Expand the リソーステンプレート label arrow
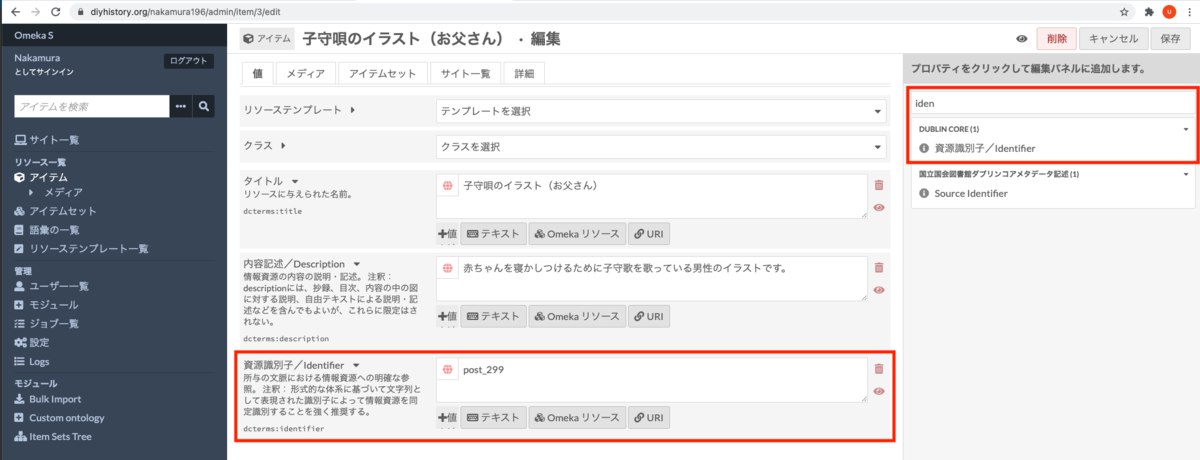The width and height of the screenshot is (1200, 460). click(352, 109)
